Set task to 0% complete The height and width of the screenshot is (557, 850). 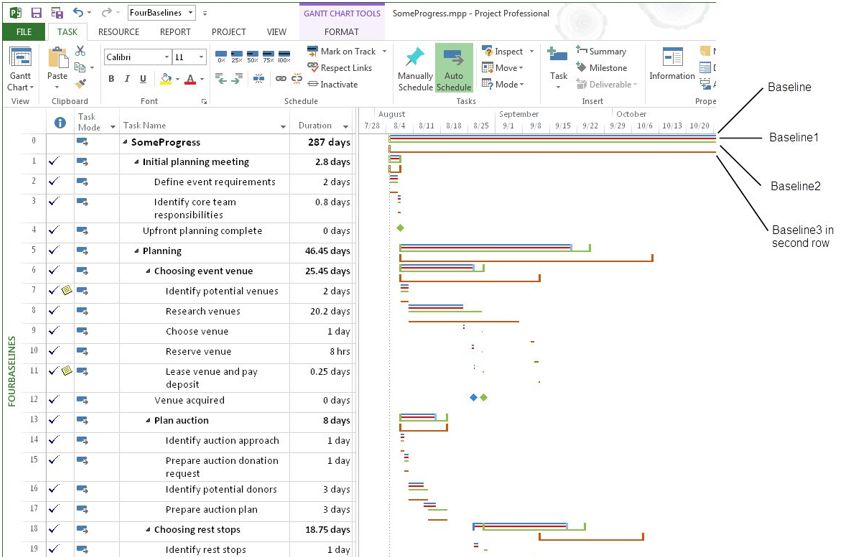coord(221,56)
